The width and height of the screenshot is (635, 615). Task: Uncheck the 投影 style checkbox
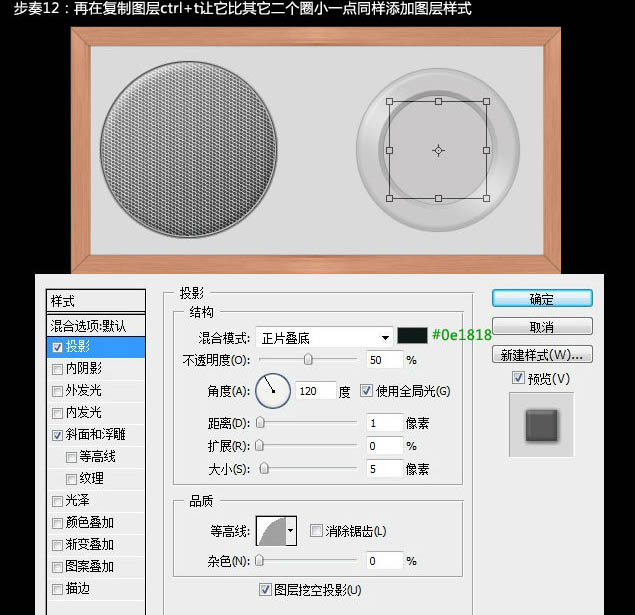58,347
